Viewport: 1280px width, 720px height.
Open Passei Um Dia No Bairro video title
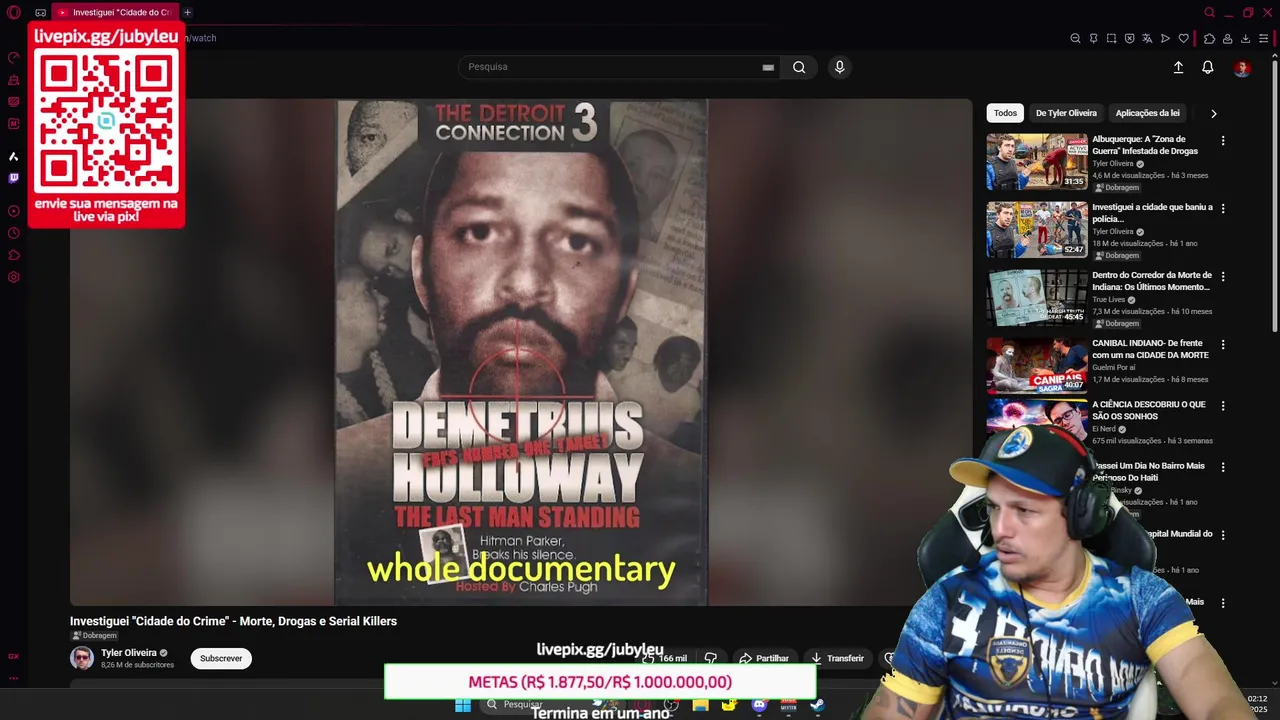click(1148, 471)
